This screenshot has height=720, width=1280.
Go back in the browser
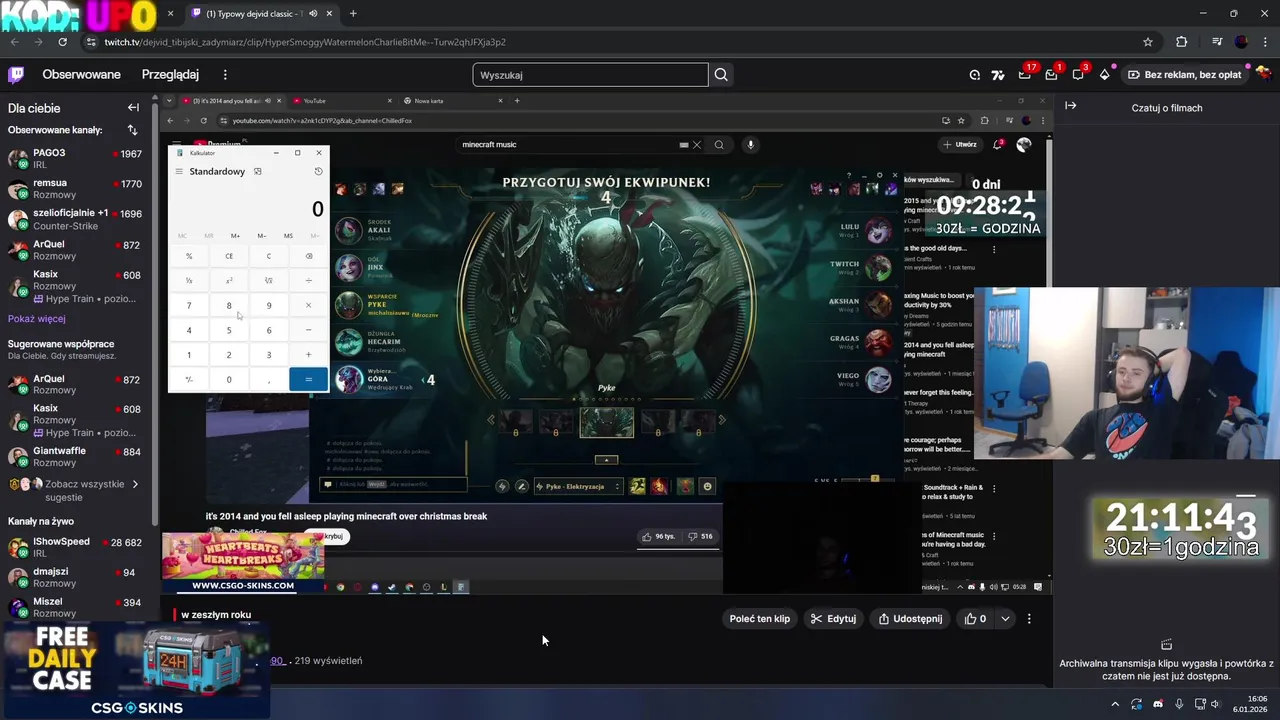15,42
